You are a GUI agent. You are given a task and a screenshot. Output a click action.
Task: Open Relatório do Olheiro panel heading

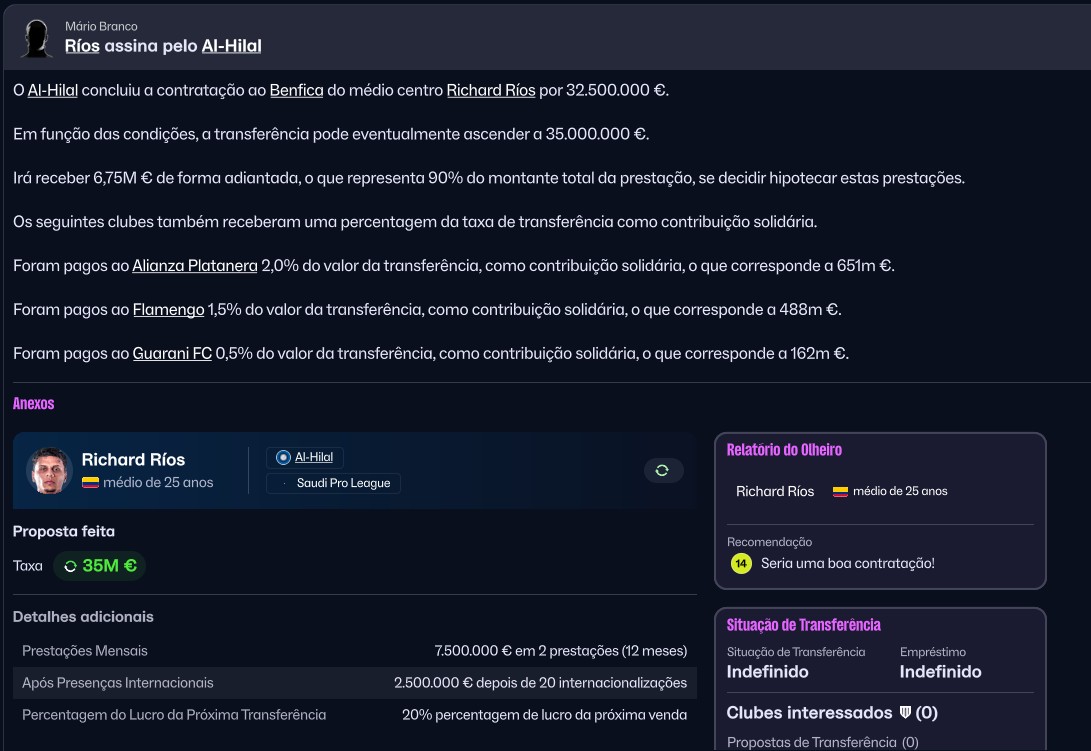784,450
